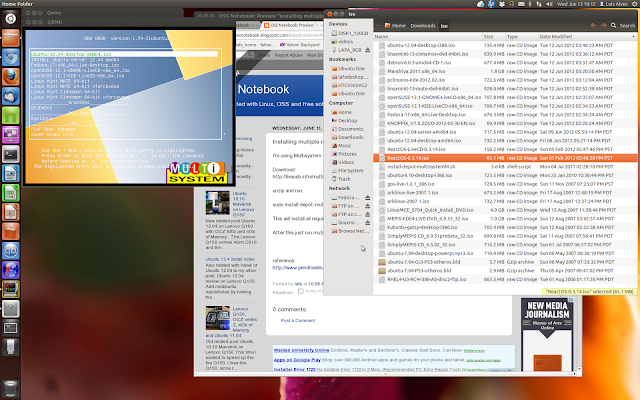
Task: Open the Desktop folder in the sidebar
Action: point(344,120)
